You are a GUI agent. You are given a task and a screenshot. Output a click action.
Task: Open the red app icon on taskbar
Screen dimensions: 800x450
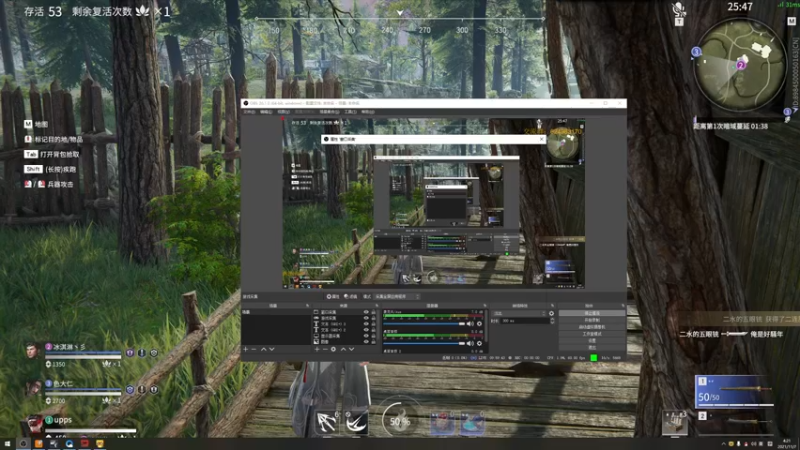coord(84,443)
